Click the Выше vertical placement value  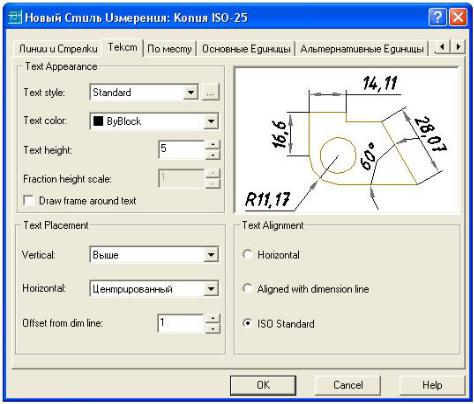[105, 255]
